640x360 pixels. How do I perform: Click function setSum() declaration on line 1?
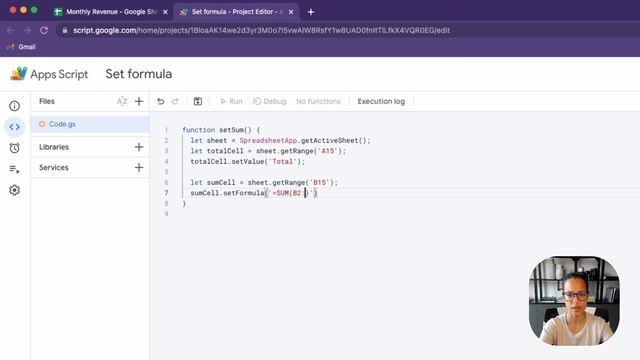click(x=221, y=130)
